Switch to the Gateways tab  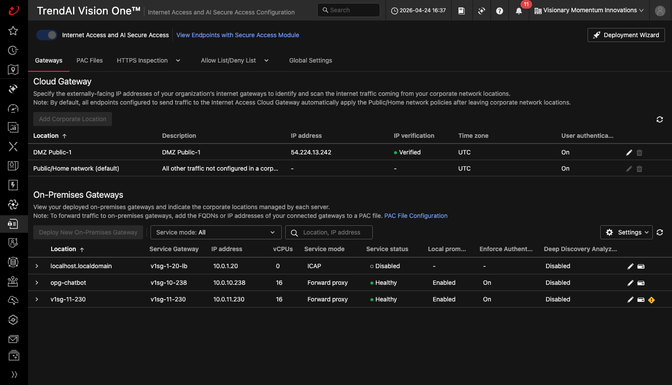48,60
